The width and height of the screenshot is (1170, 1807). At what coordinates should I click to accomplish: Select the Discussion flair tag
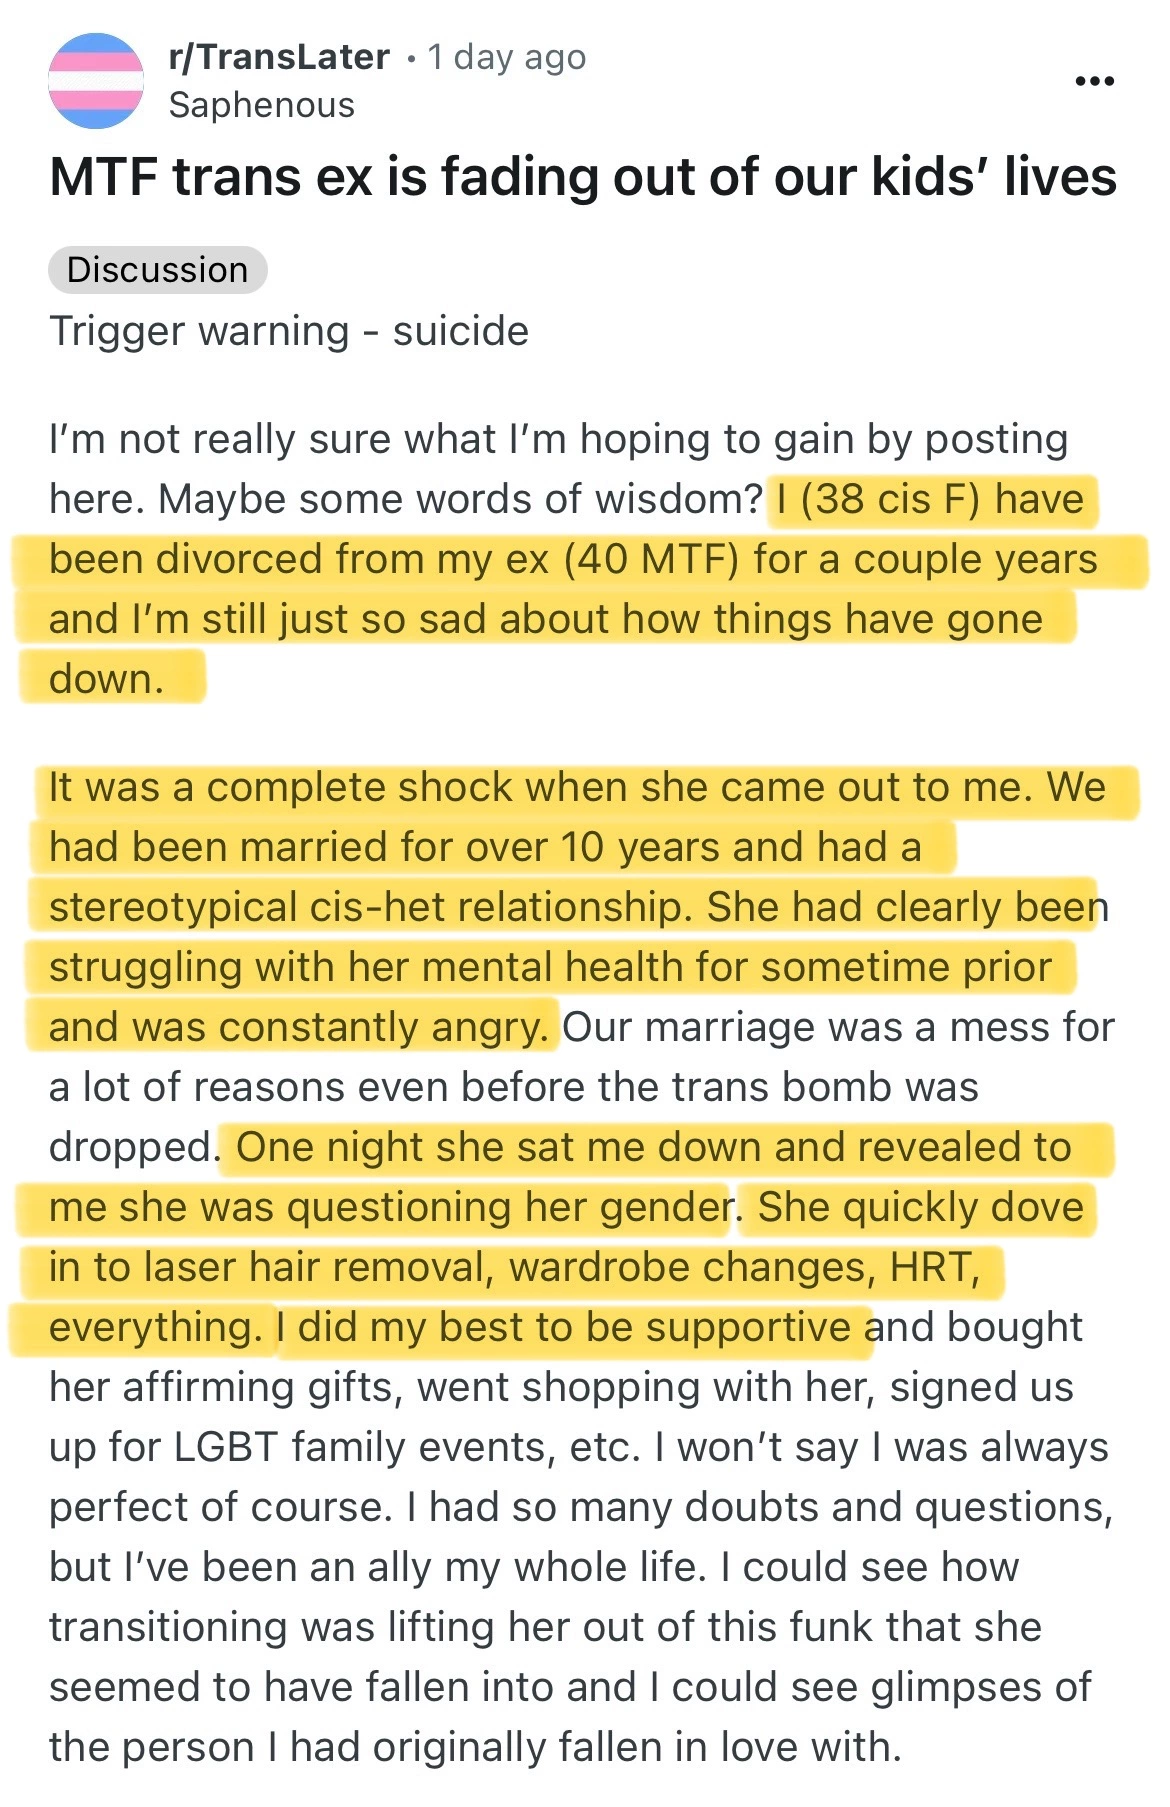coord(157,270)
